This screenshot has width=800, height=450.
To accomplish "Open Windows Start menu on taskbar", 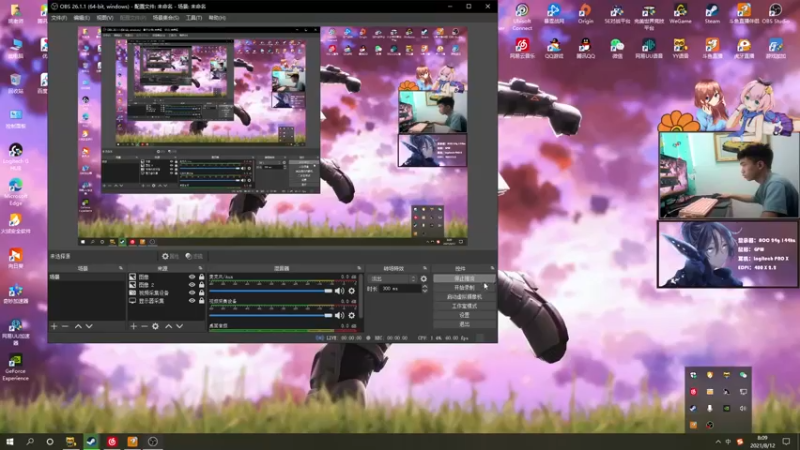I will (x=10, y=442).
